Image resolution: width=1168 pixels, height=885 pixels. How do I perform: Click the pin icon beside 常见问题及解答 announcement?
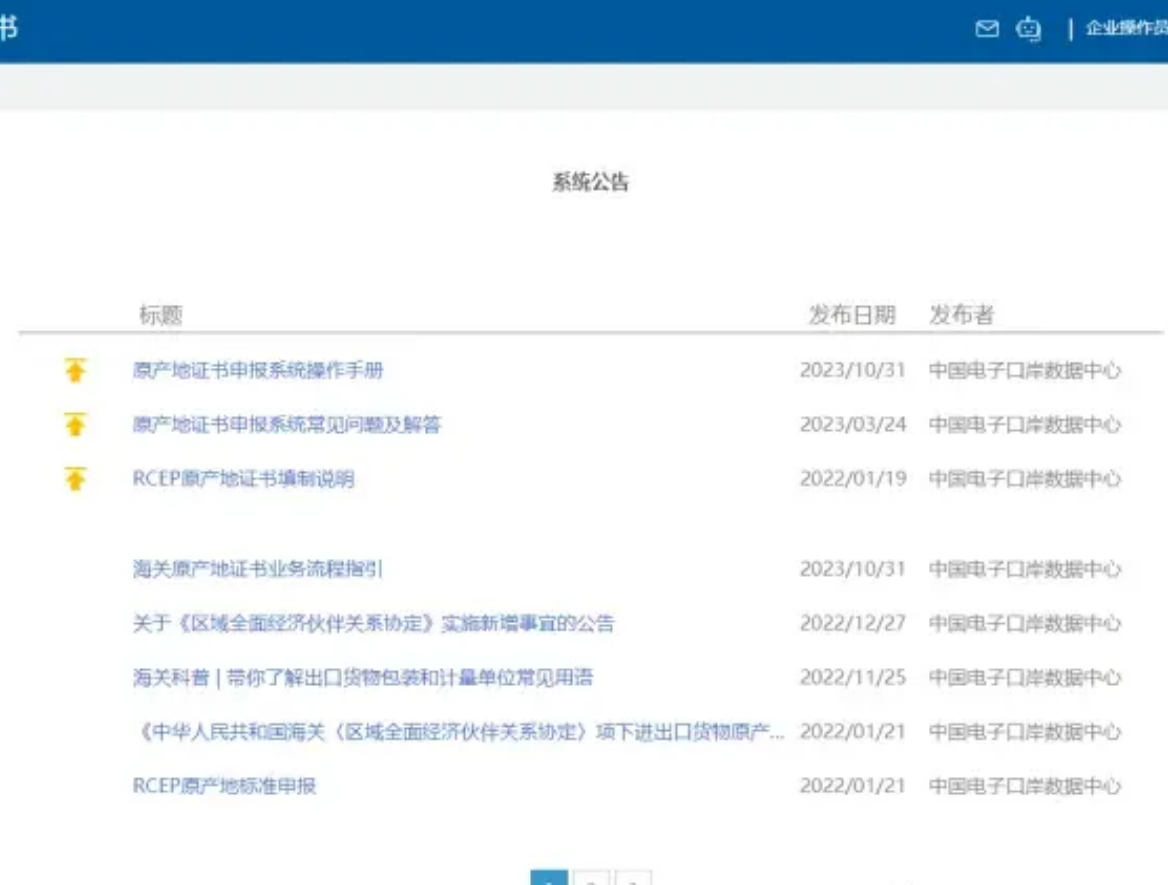click(75, 423)
